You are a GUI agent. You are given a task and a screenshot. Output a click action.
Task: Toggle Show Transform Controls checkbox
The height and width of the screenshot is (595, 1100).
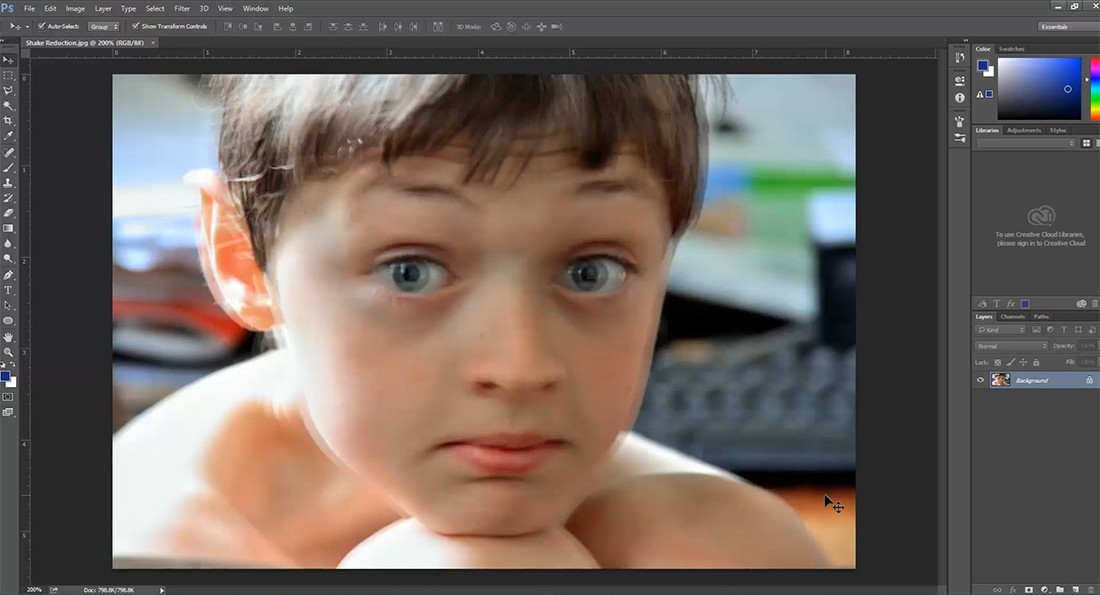[x=135, y=27]
